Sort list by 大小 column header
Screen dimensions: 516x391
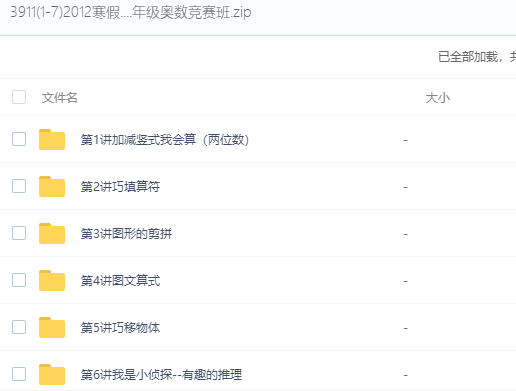pyautogui.click(x=438, y=98)
